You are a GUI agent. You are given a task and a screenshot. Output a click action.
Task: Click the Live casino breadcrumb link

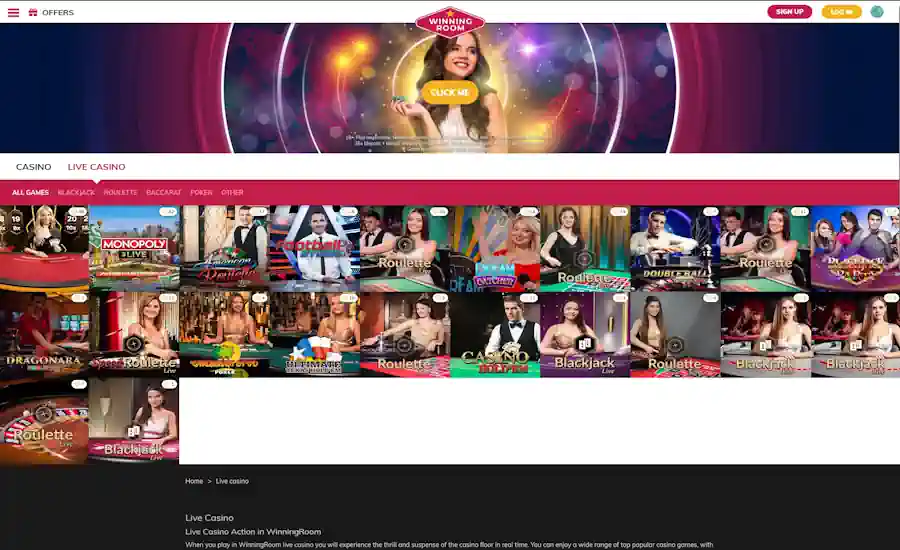pyautogui.click(x=232, y=481)
